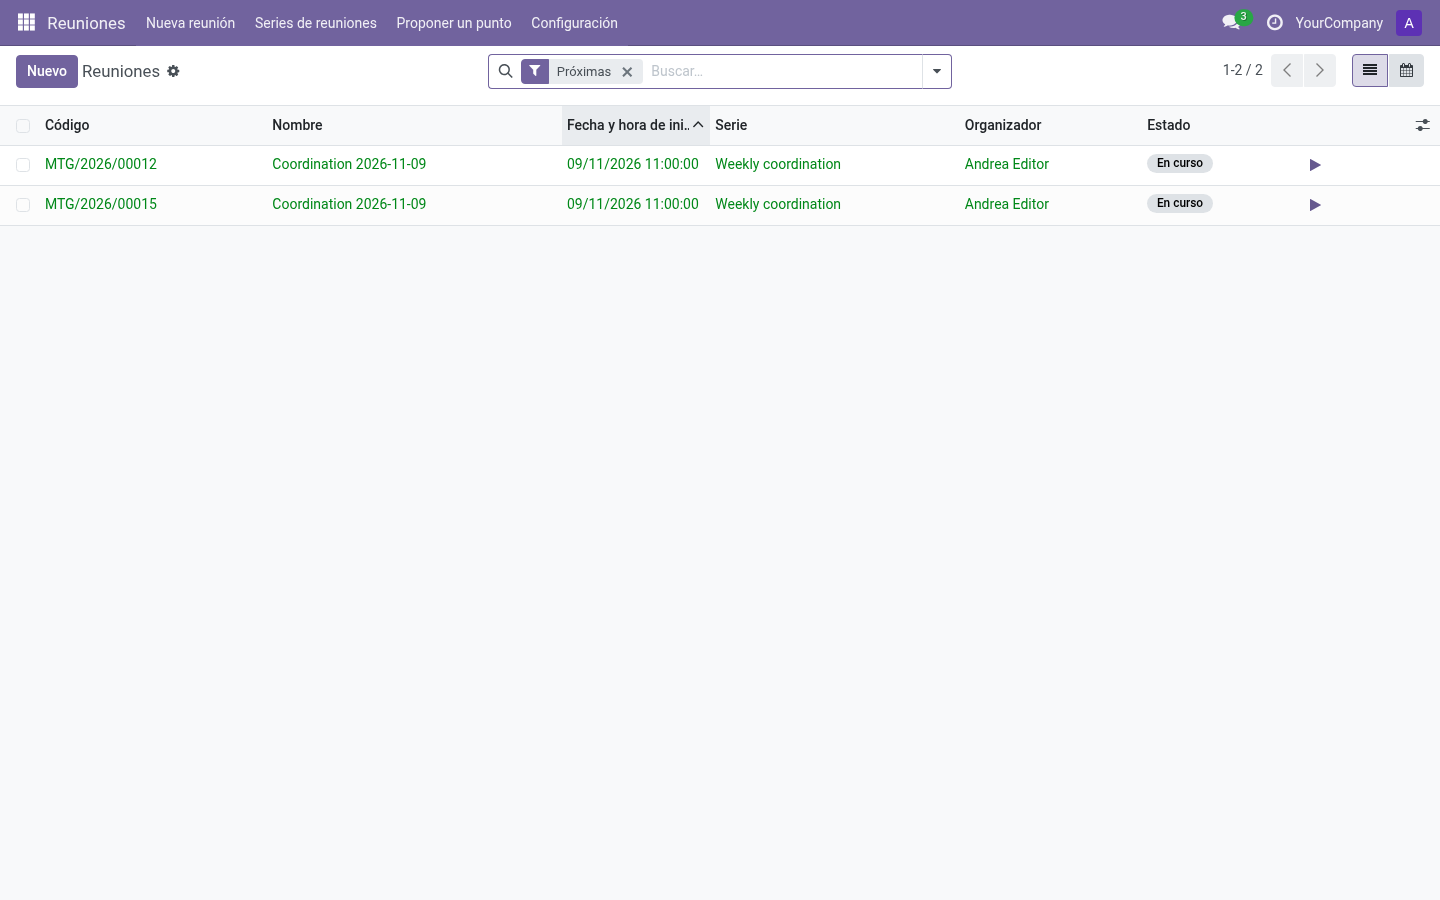The width and height of the screenshot is (1440, 900).
Task: Click En curso status of MTG/2026/00012
Action: 1180,163
